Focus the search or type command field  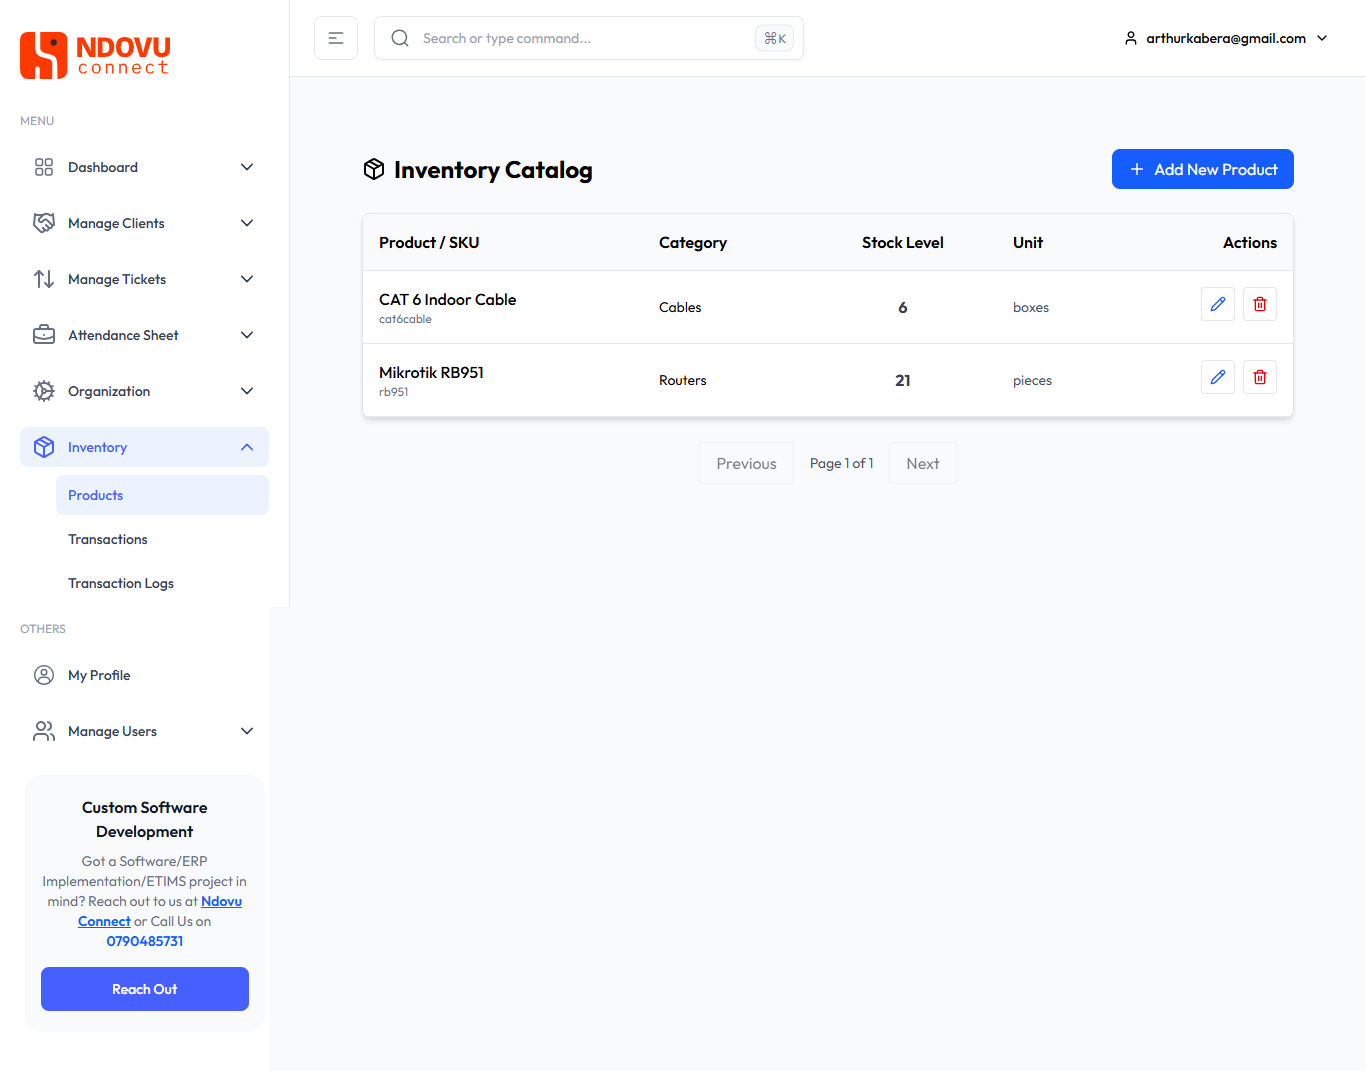point(580,38)
